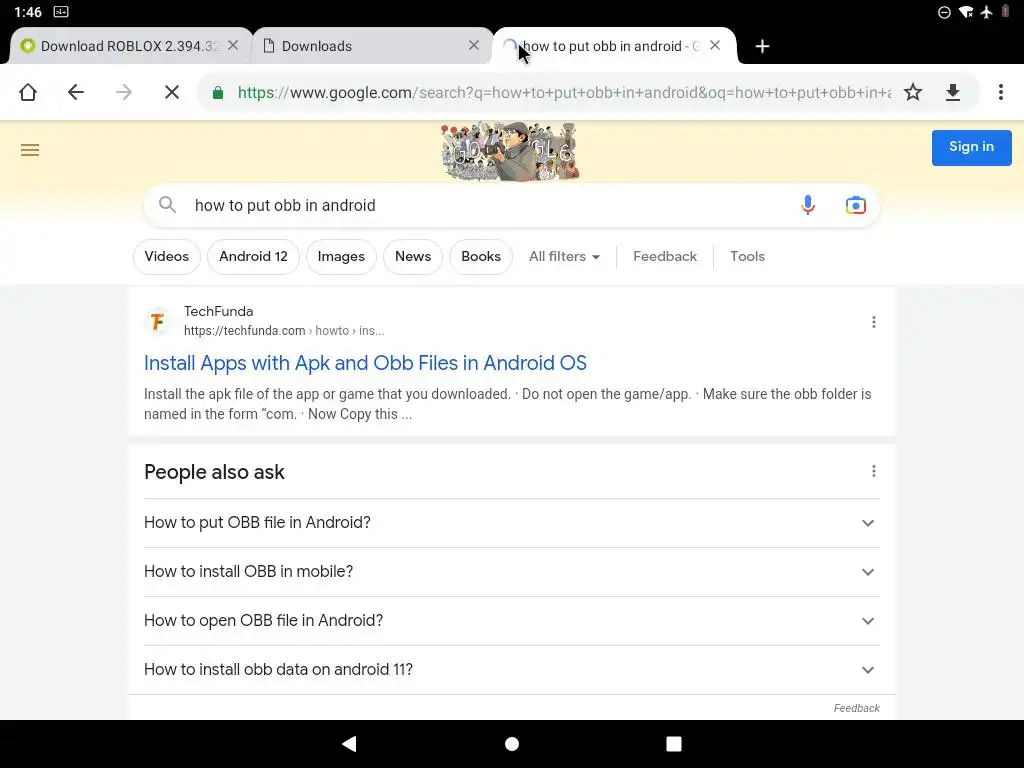Open a new tab with plus button
This screenshot has width=1024, height=768.
point(762,46)
